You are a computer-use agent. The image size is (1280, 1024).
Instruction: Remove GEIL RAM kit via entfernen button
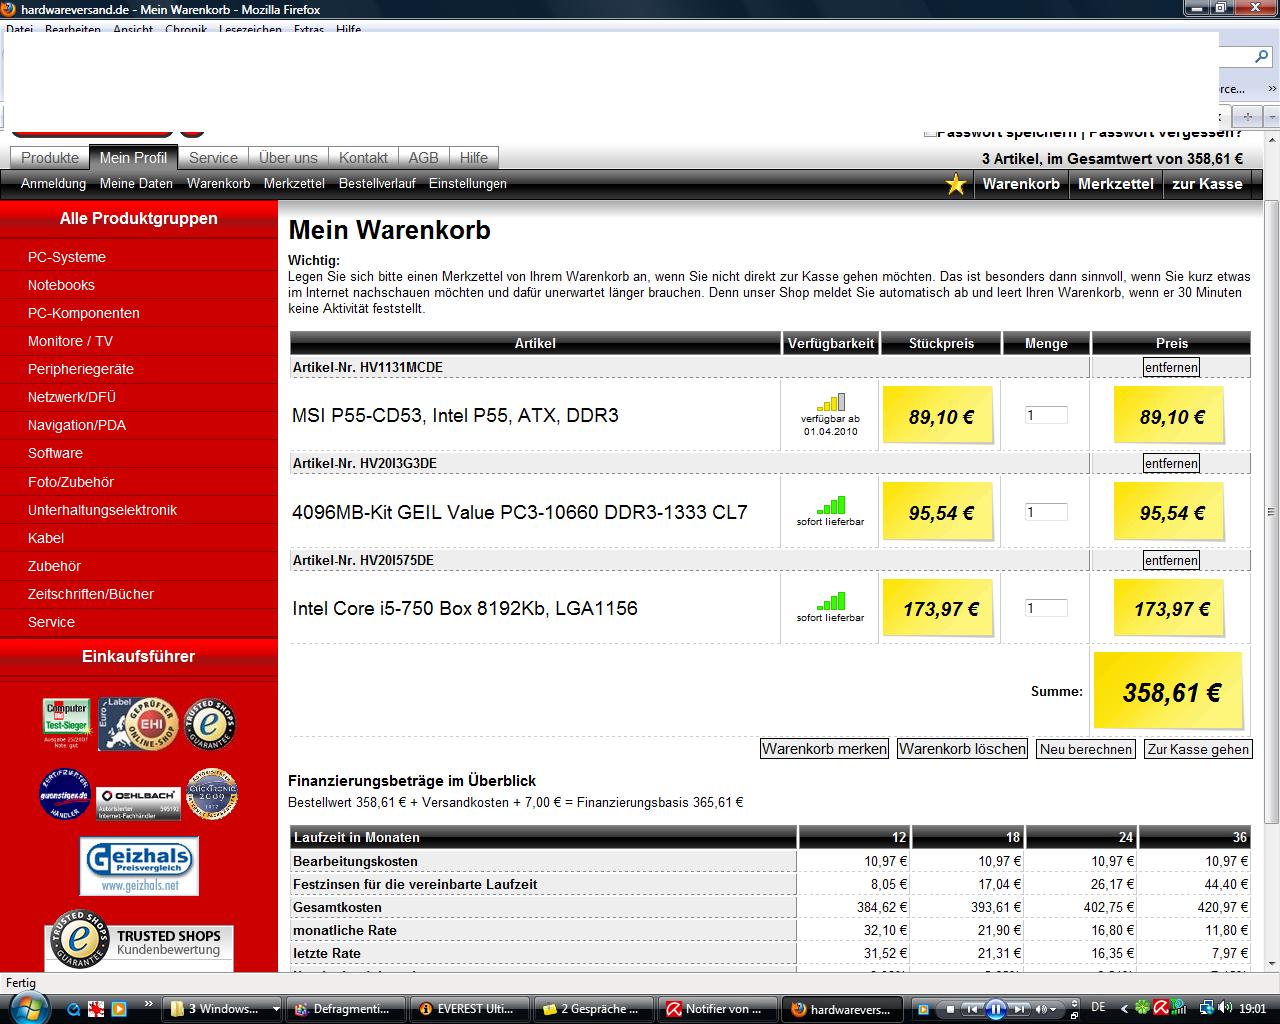(1171, 463)
